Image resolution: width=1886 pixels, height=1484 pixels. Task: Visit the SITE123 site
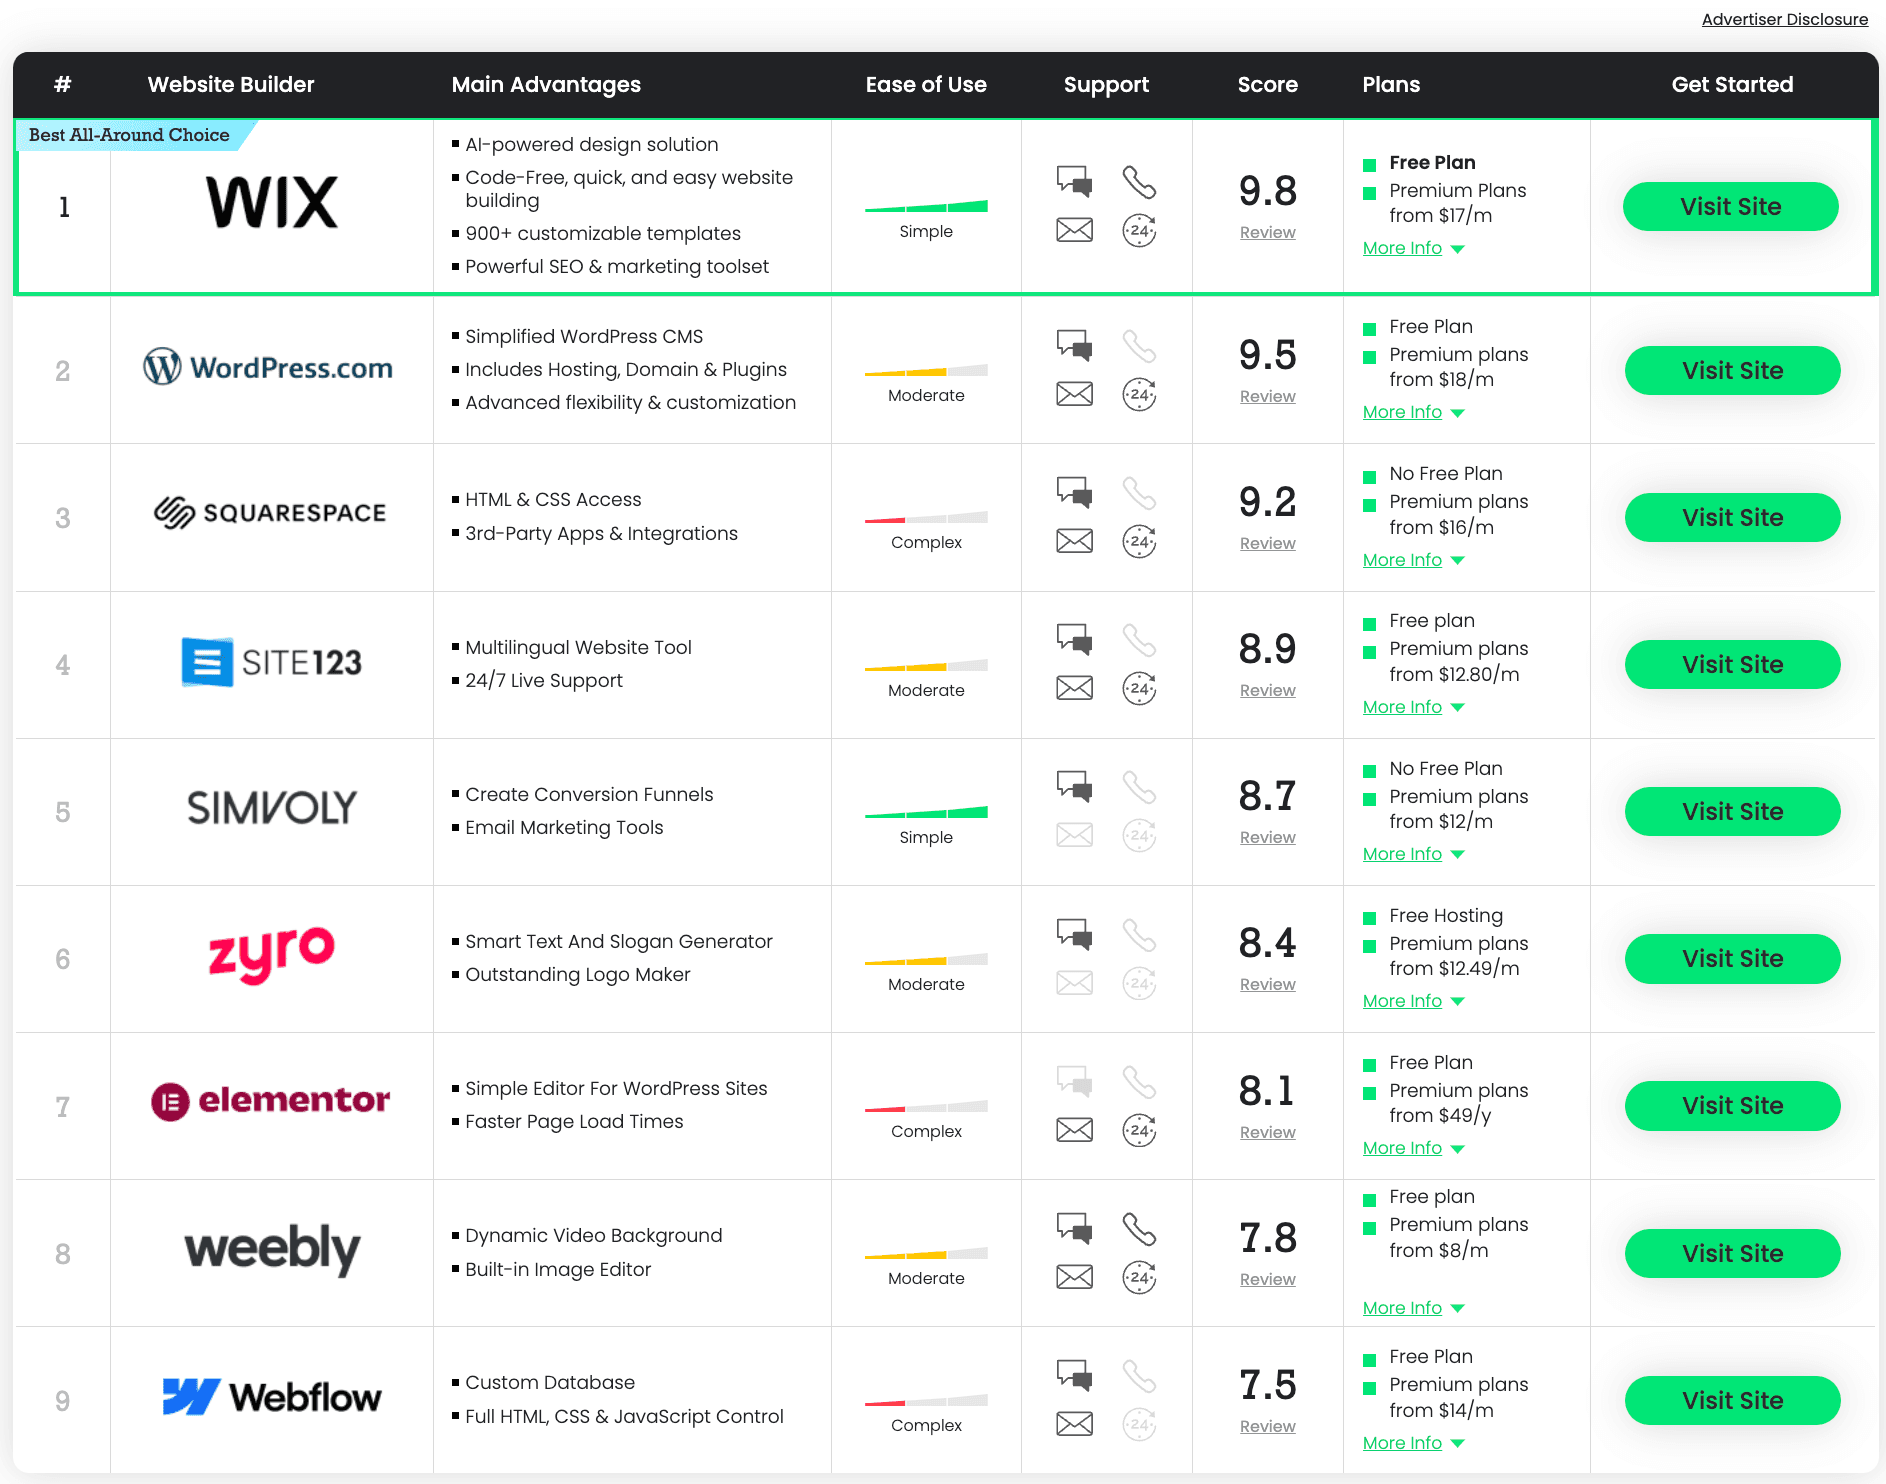coord(1732,665)
